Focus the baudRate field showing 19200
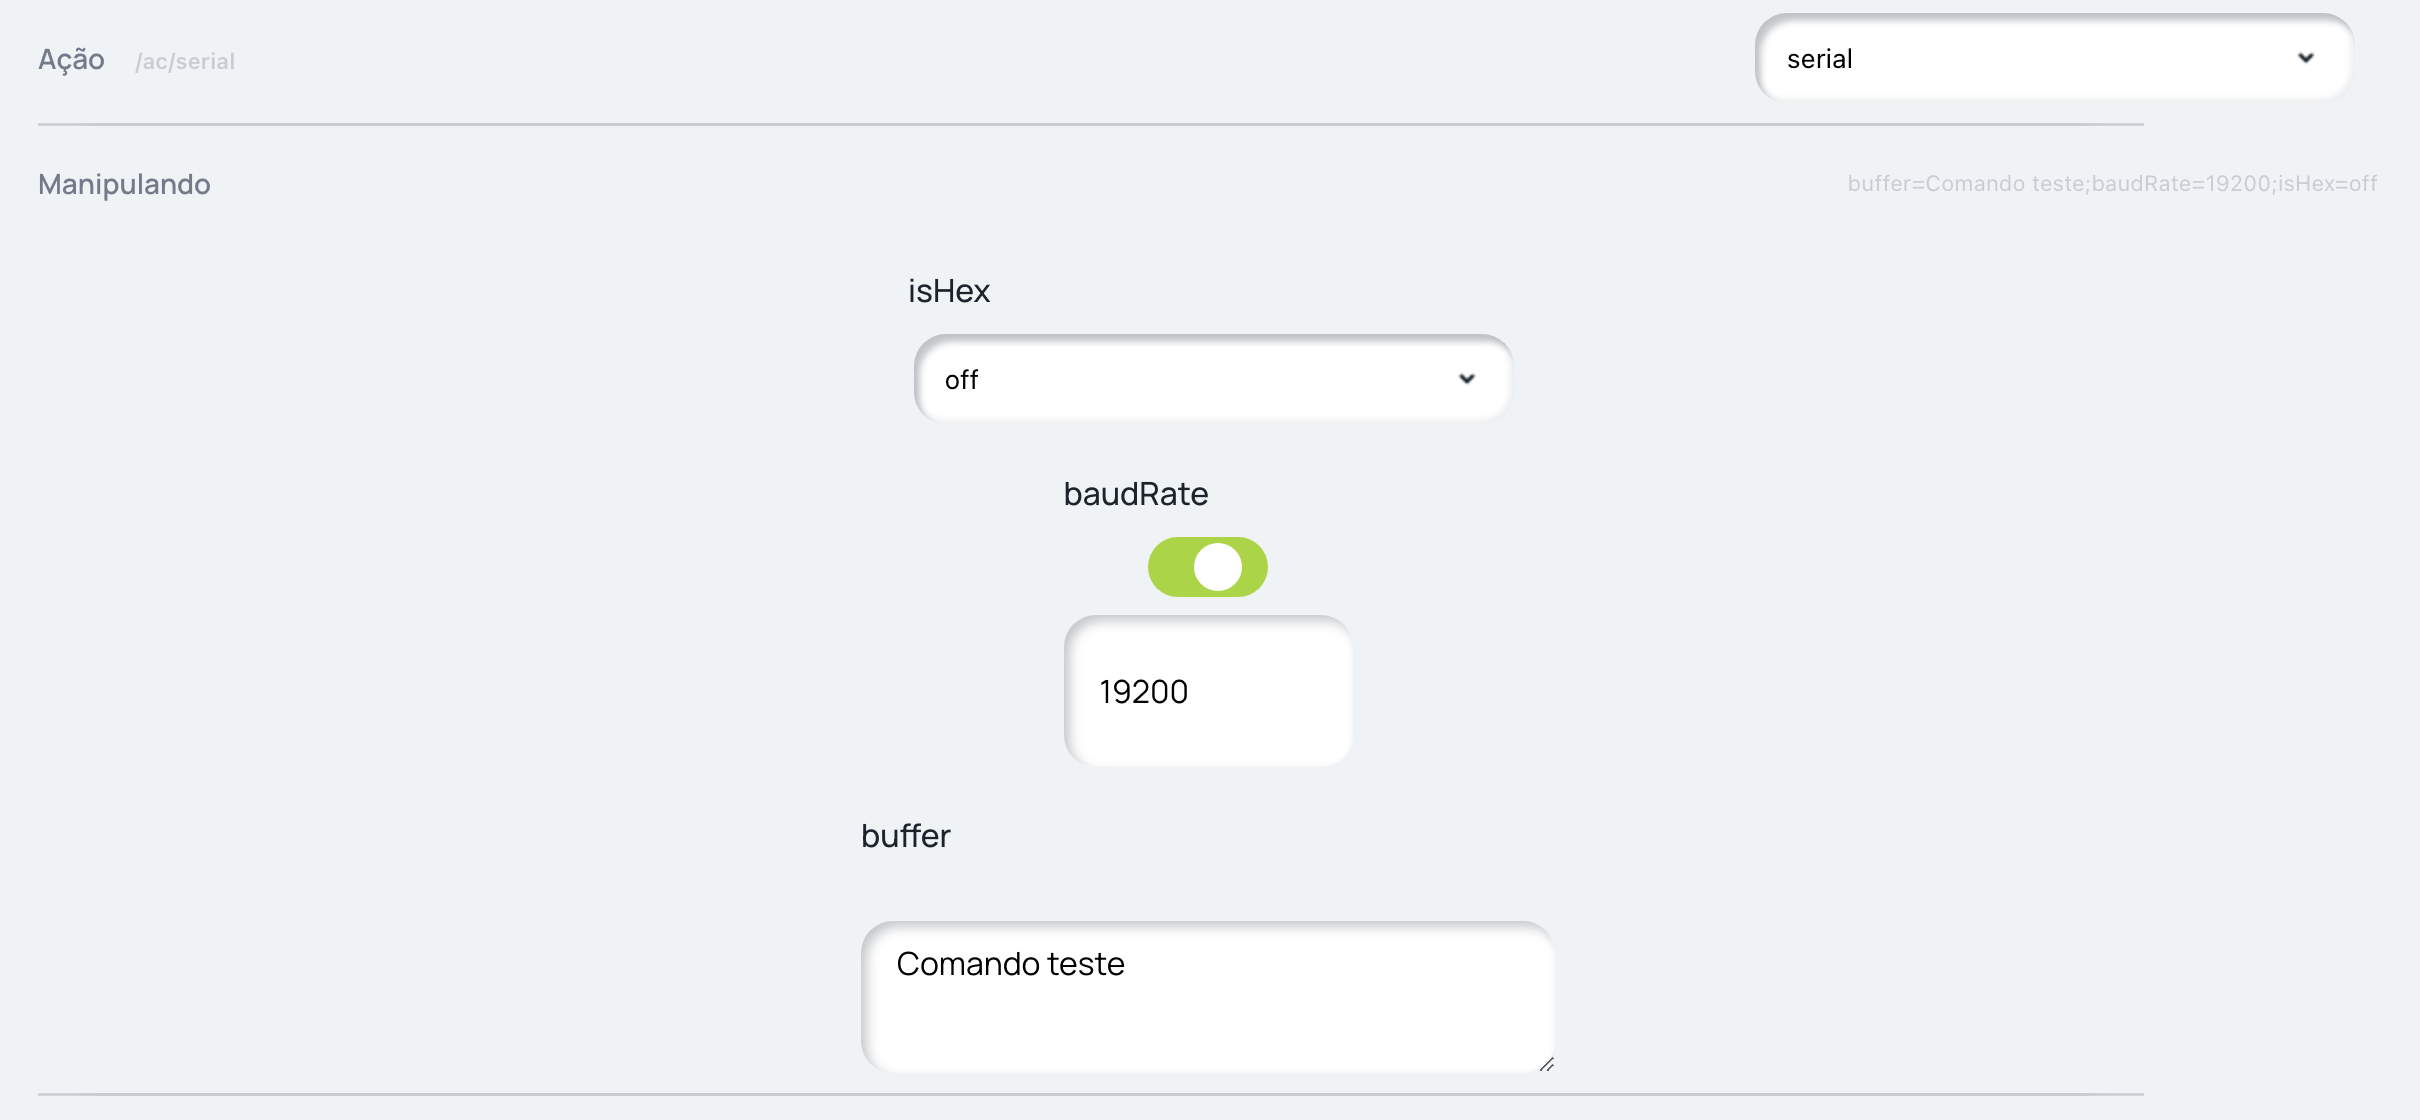 pos(1208,691)
